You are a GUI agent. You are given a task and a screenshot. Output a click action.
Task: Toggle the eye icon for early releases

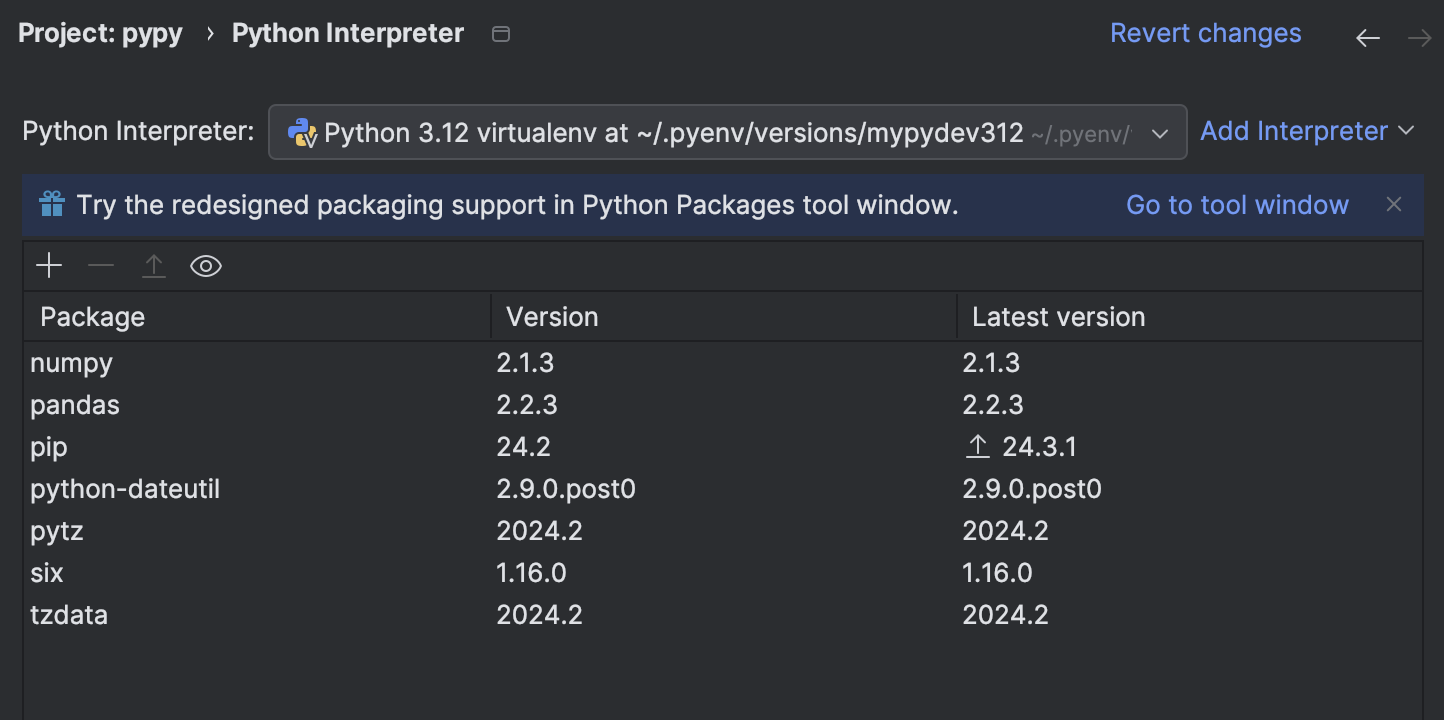coord(206,266)
